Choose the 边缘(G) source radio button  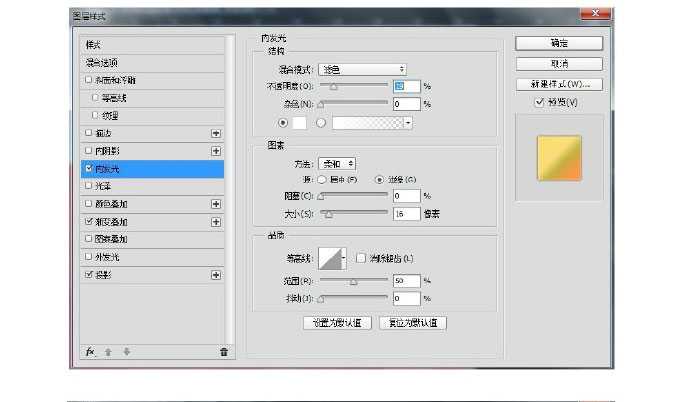pos(379,179)
